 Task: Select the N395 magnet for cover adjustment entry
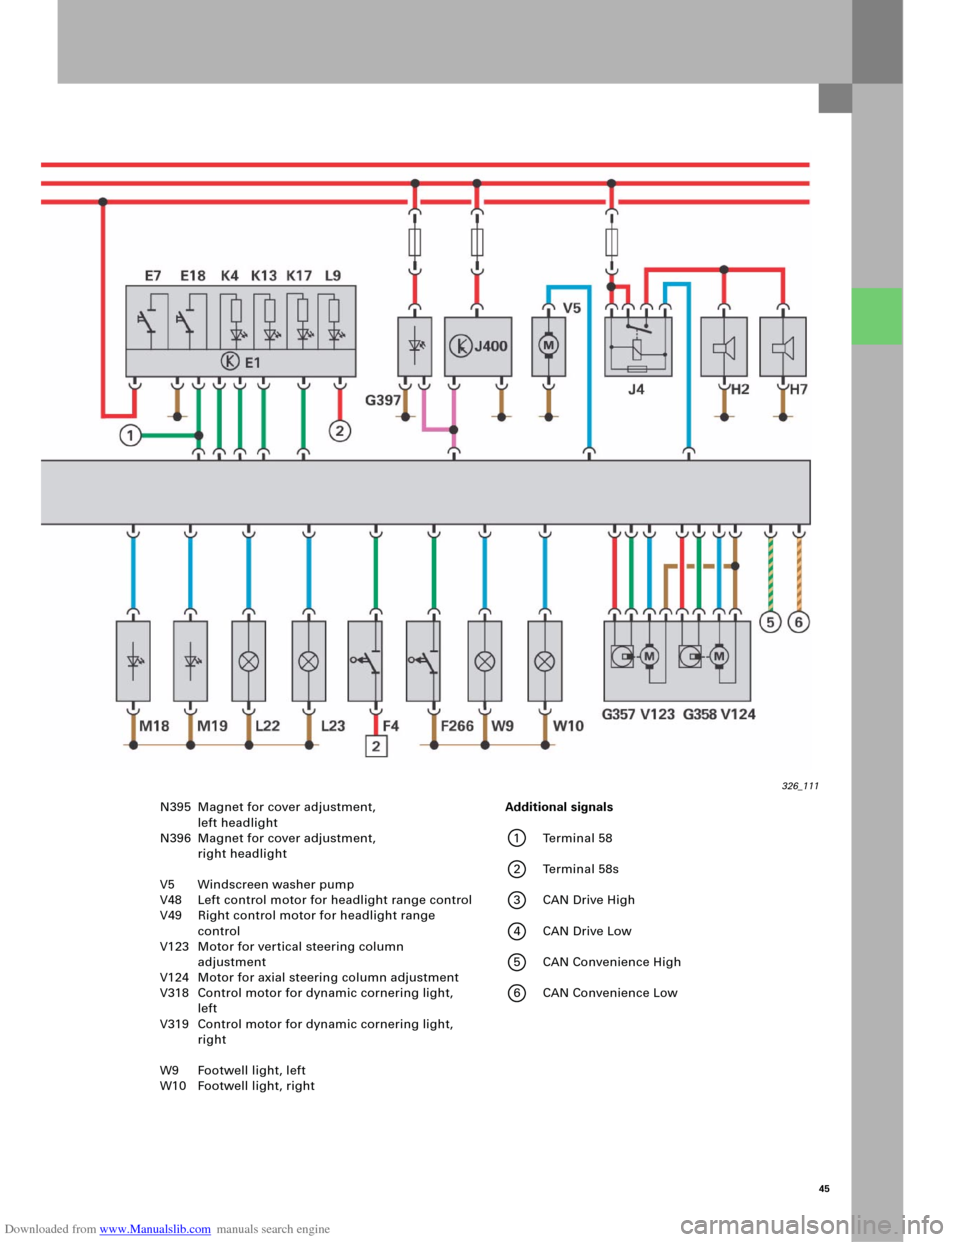click(x=268, y=815)
